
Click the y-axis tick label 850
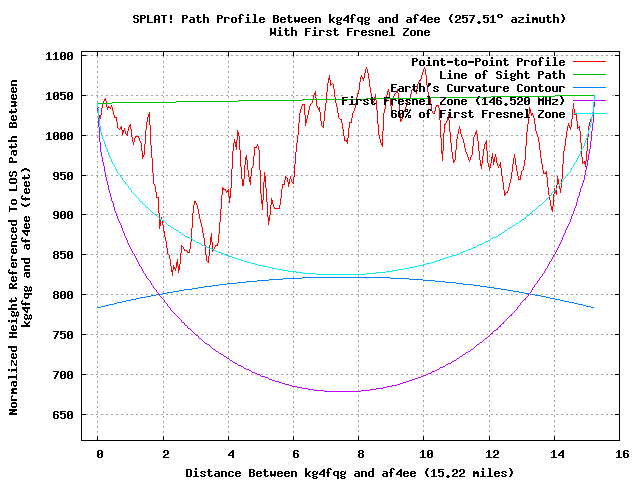coord(63,255)
